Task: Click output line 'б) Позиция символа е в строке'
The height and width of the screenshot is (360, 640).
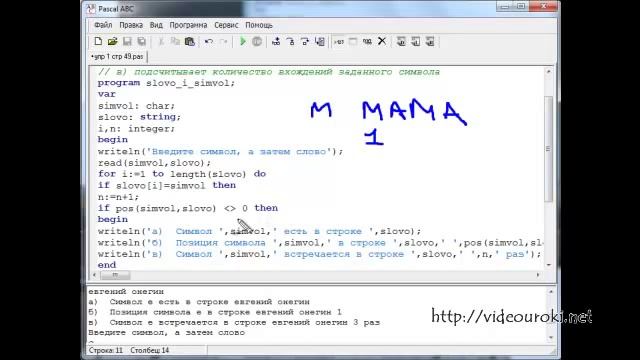Action: pos(215,312)
